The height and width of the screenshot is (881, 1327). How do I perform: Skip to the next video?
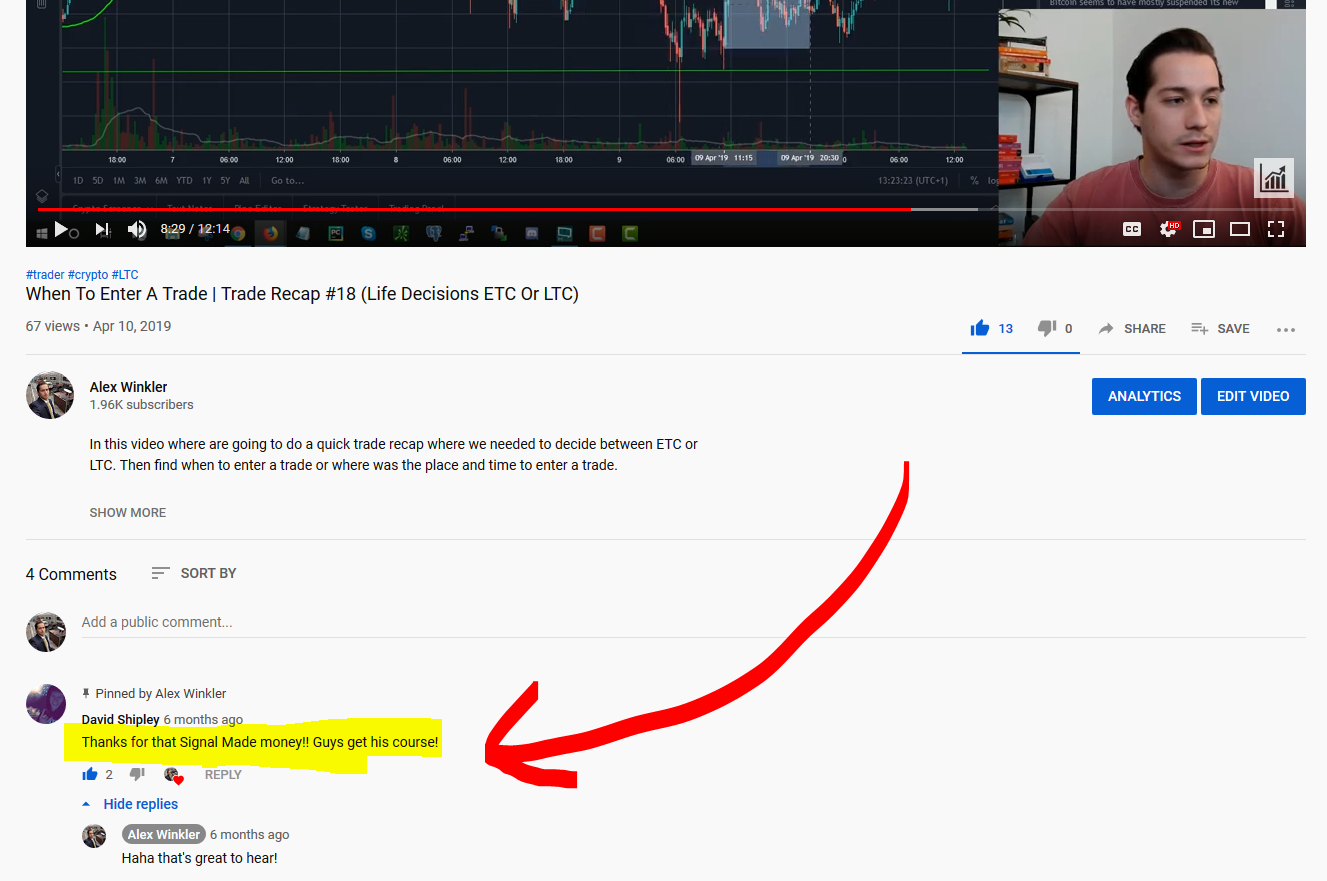[101, 228]
